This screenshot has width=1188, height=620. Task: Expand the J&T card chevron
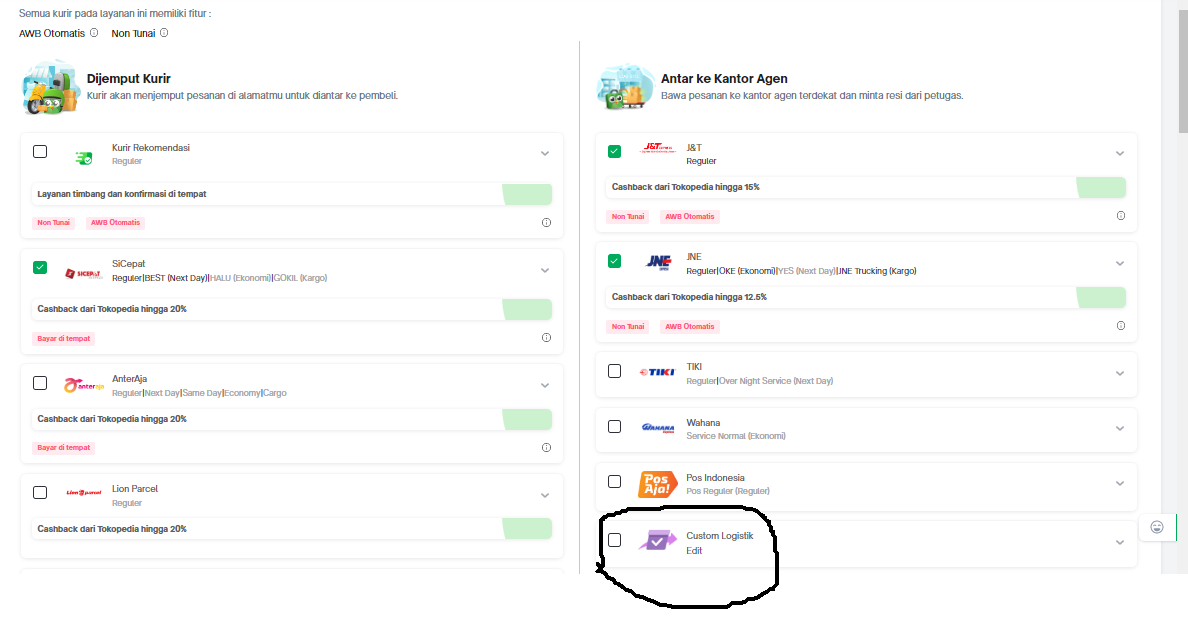click(1120, 154)
